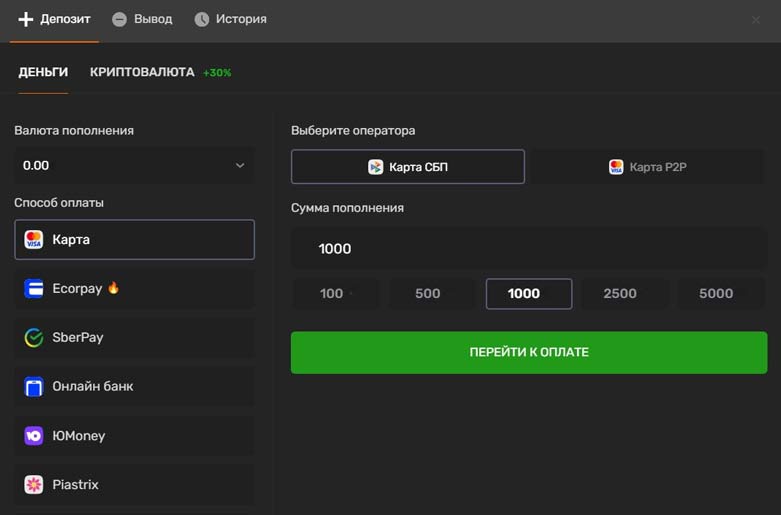Switch operator to Карта P2P
This screenshot has height=515, width=781.
(648, 167)
